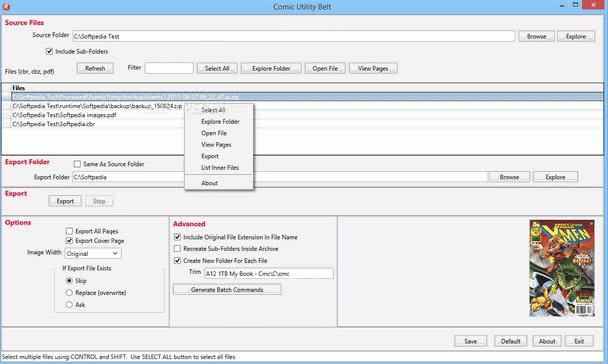Screen dimensions: 608x364
Task: Click the Source Folder Explore button
Action: tap(576, 36)
